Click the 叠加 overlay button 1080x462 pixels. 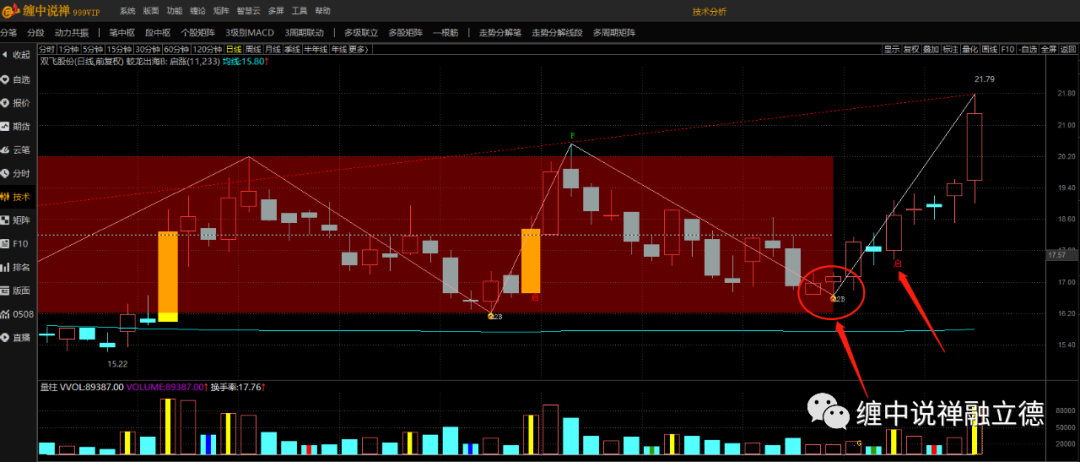click(x=931, y=49)
